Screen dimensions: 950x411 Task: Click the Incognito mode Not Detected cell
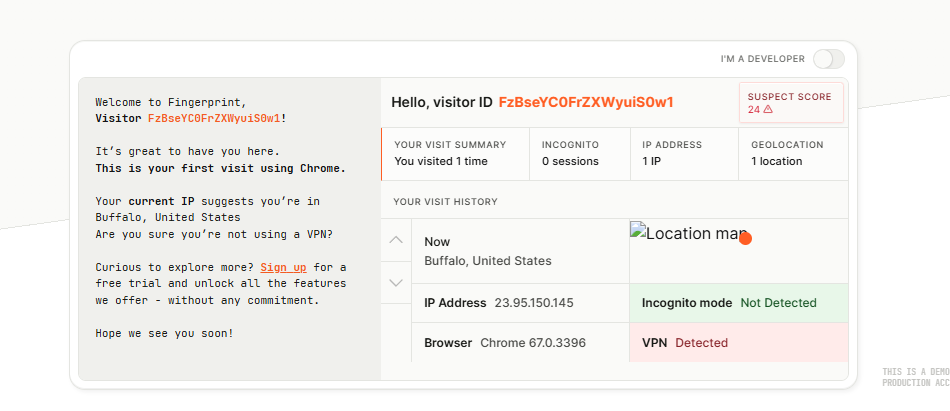pos(739,303)
